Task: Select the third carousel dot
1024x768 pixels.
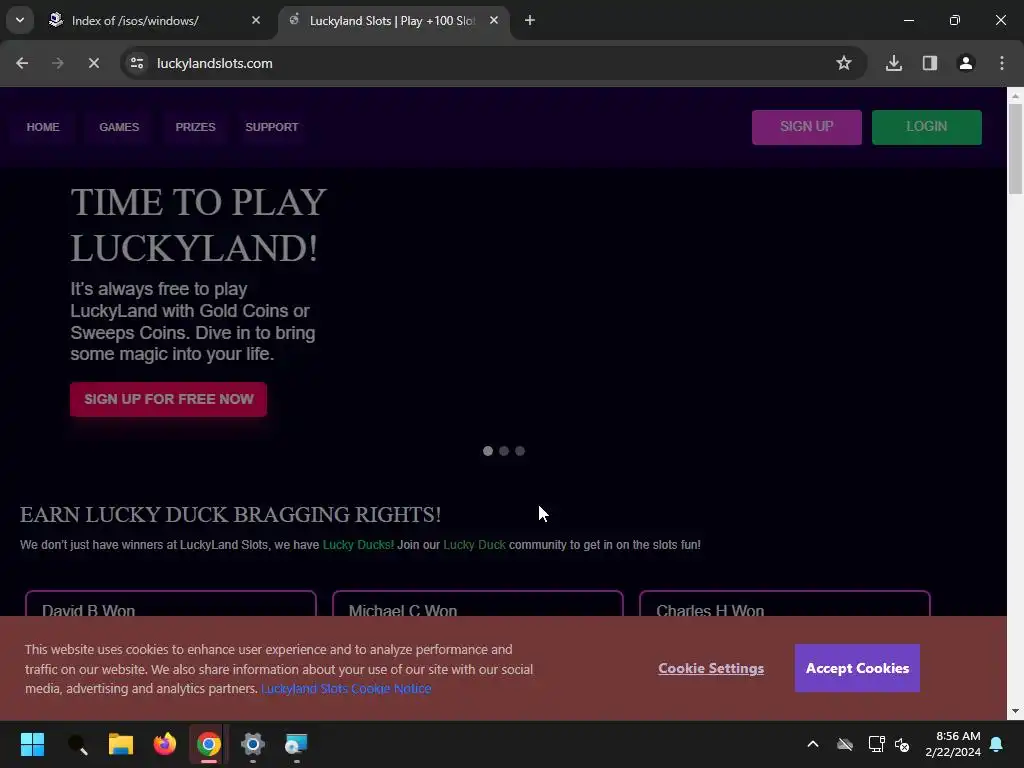Action: coord(520,451)
